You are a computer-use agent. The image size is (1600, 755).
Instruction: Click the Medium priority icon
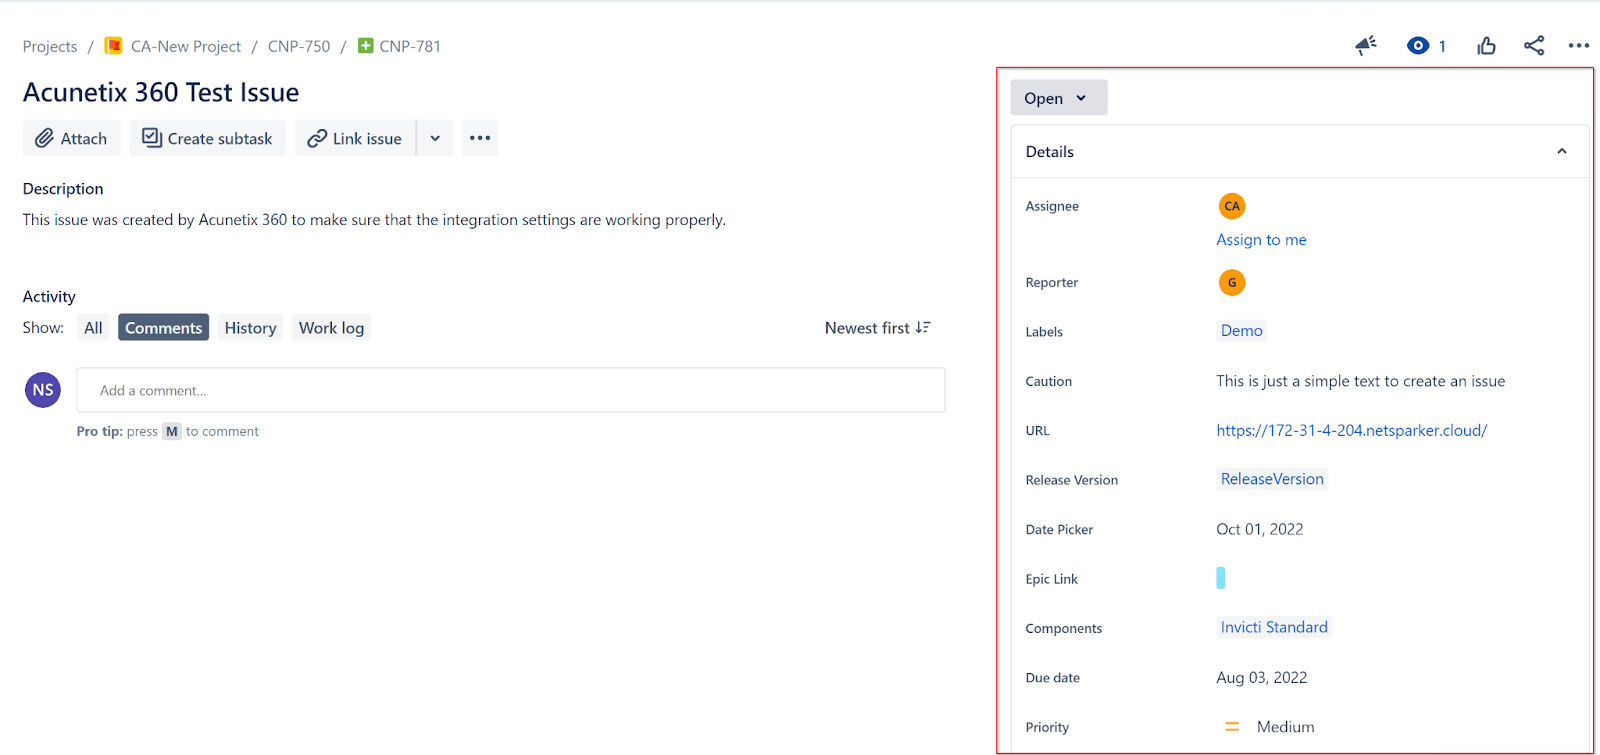[1232, 727]
